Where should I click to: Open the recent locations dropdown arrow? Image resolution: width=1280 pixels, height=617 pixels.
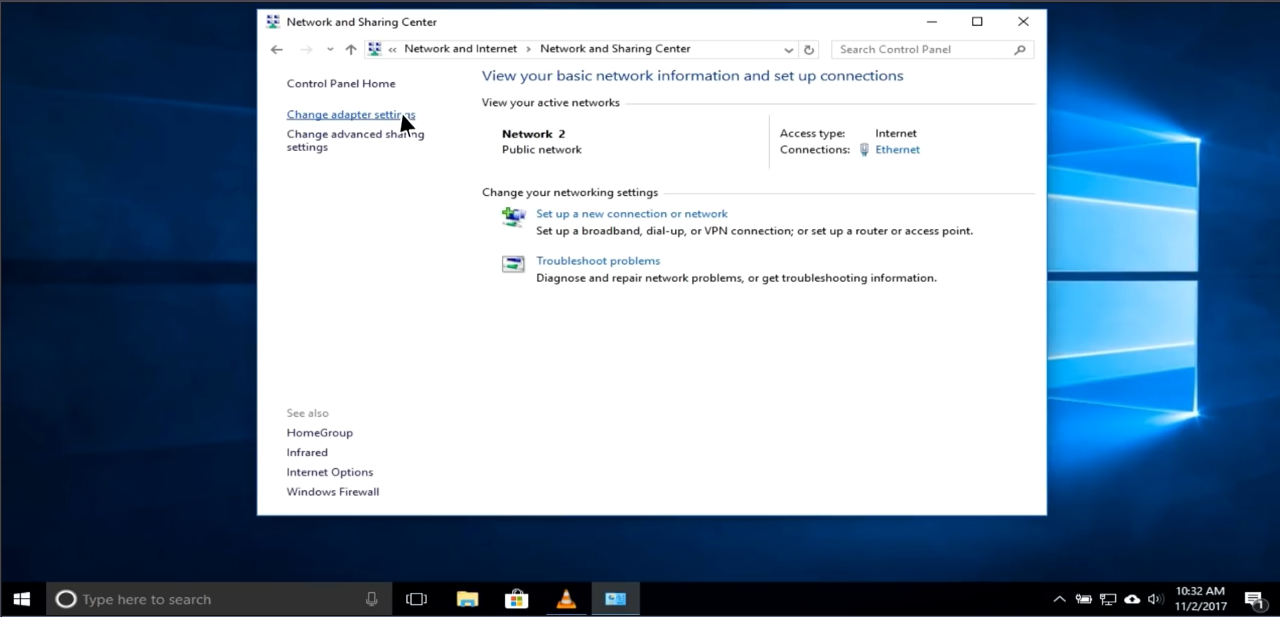click(x=330, y=50)
